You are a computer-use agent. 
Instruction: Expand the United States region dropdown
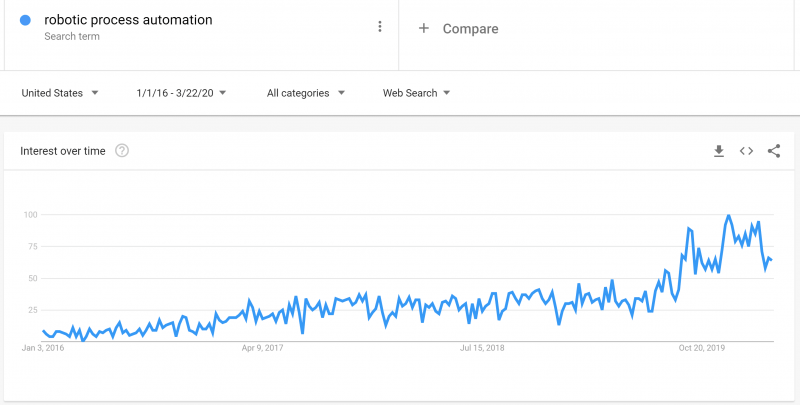(x=60, y=93)
